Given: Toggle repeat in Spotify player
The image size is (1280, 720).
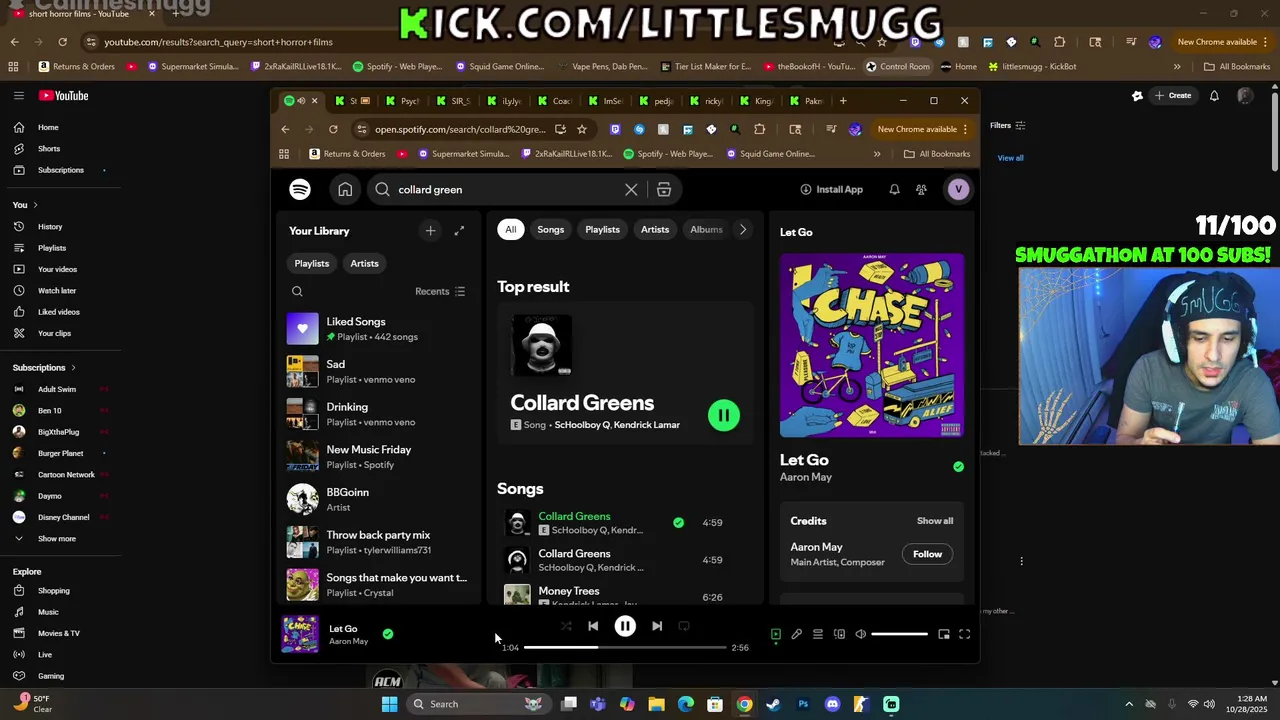Looking at the screenshot, I should click(684, 626).
